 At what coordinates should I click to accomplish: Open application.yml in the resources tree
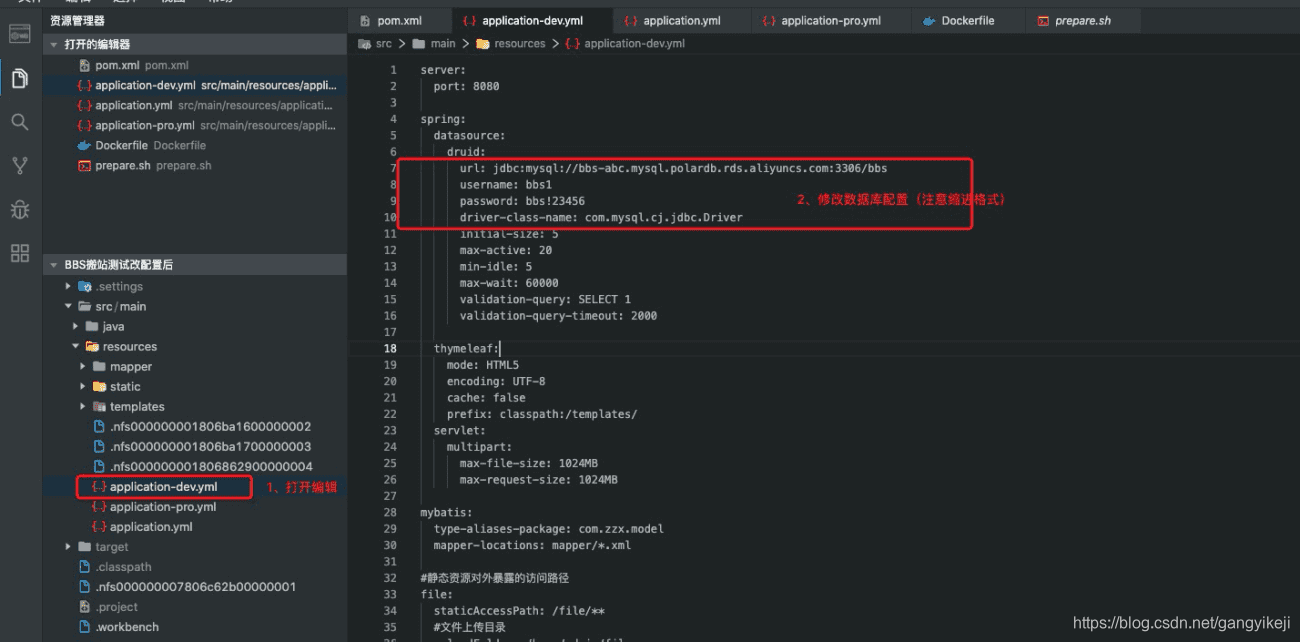click(195, 526)
